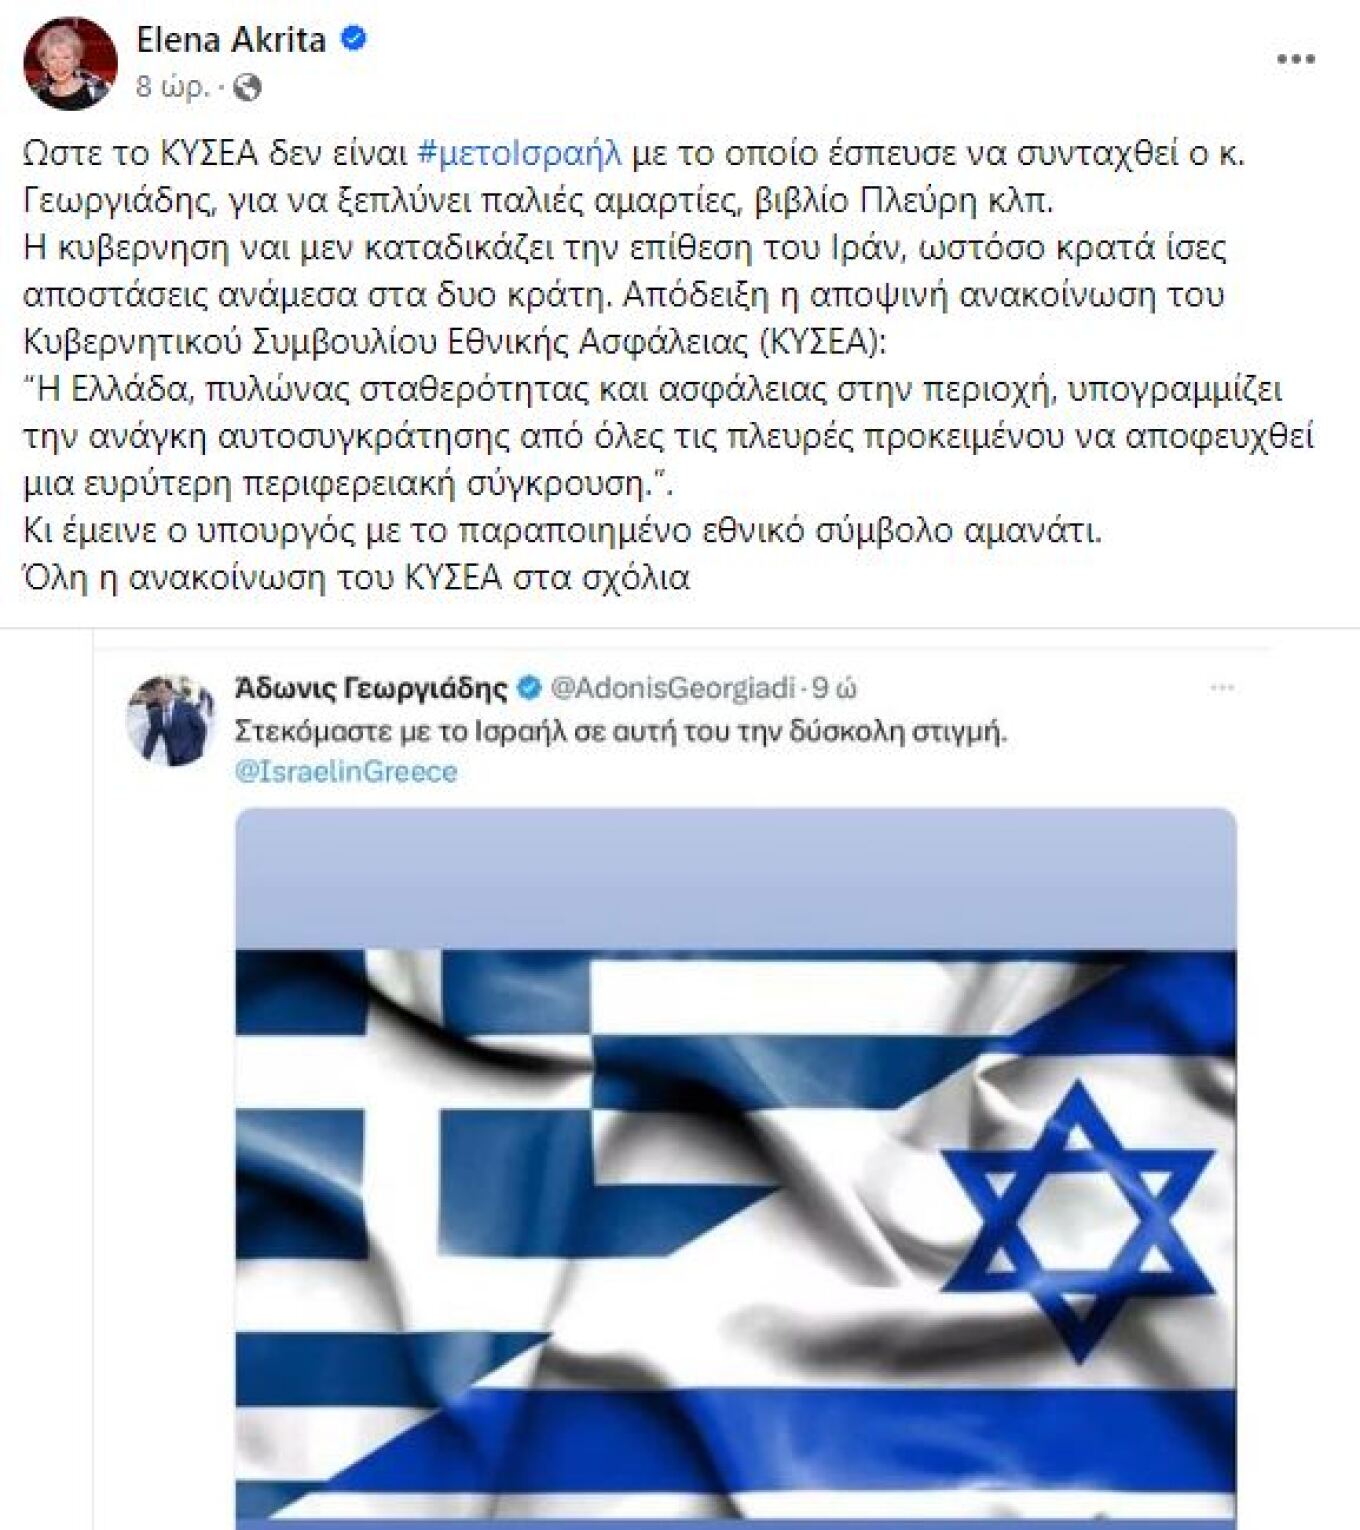Click the embedded tweet's 9 ώ timestamp
Viewport: 1360px width, 1530px height.
tap(834, 688)
